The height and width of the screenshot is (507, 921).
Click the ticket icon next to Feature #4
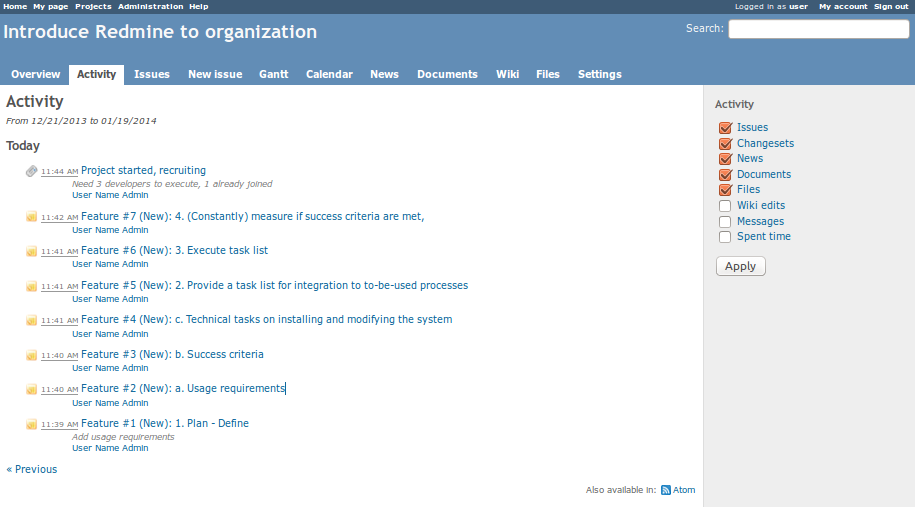[x=31, y=320]
